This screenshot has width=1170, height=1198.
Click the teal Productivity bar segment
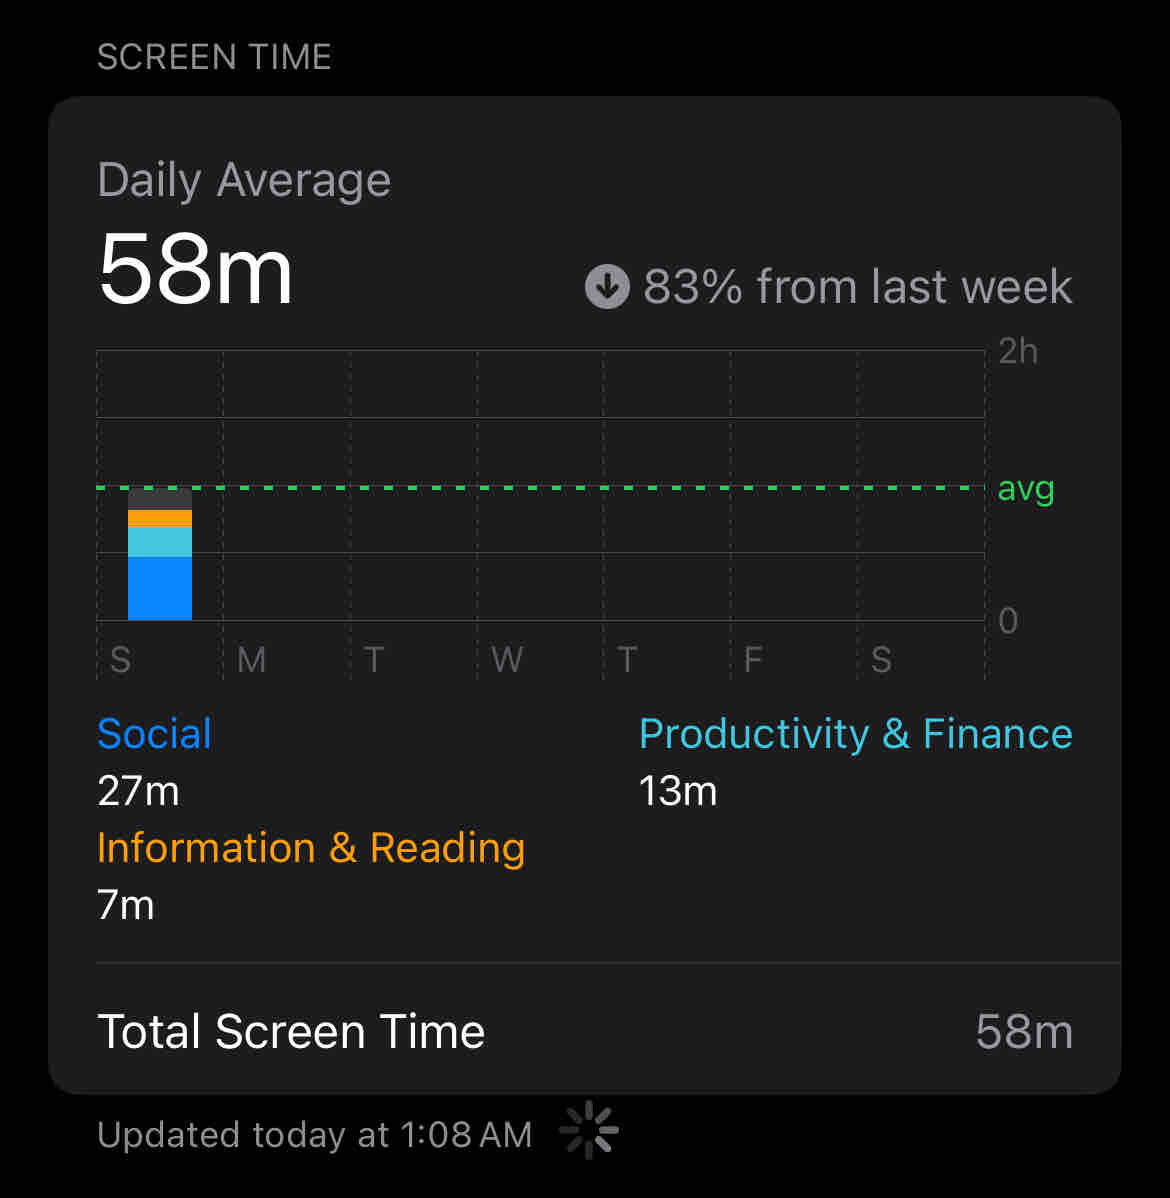click(160, 542)
